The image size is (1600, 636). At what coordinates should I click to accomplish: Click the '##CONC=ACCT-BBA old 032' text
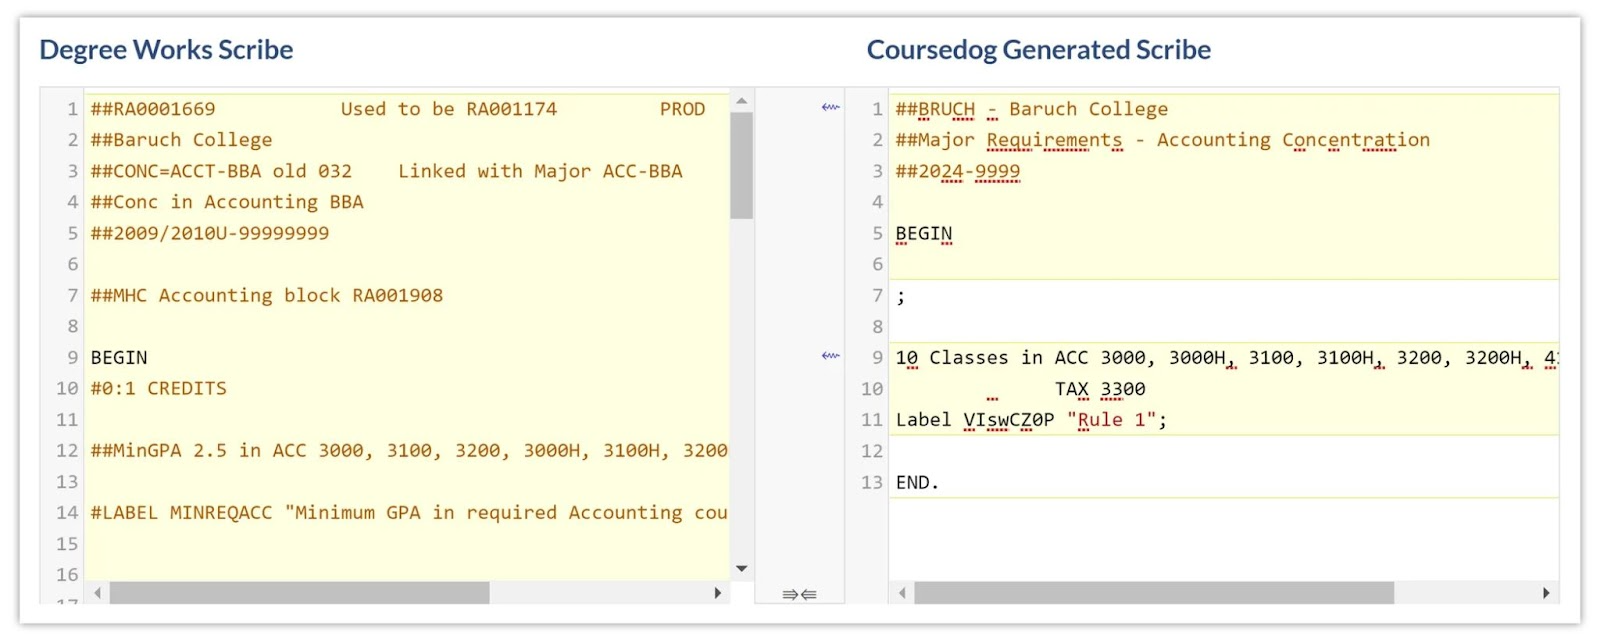pyautogui.click(x=221, y=171)
